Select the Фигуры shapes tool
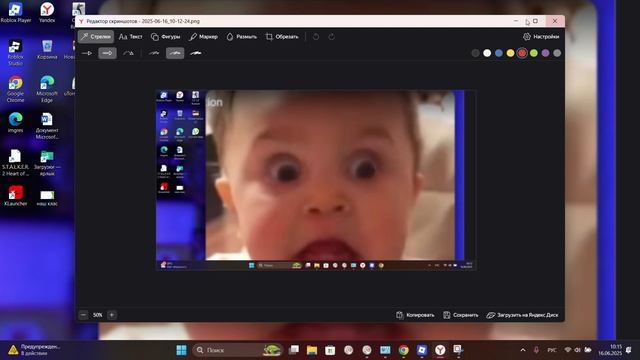Screen dimensions: 640x360 165,37
